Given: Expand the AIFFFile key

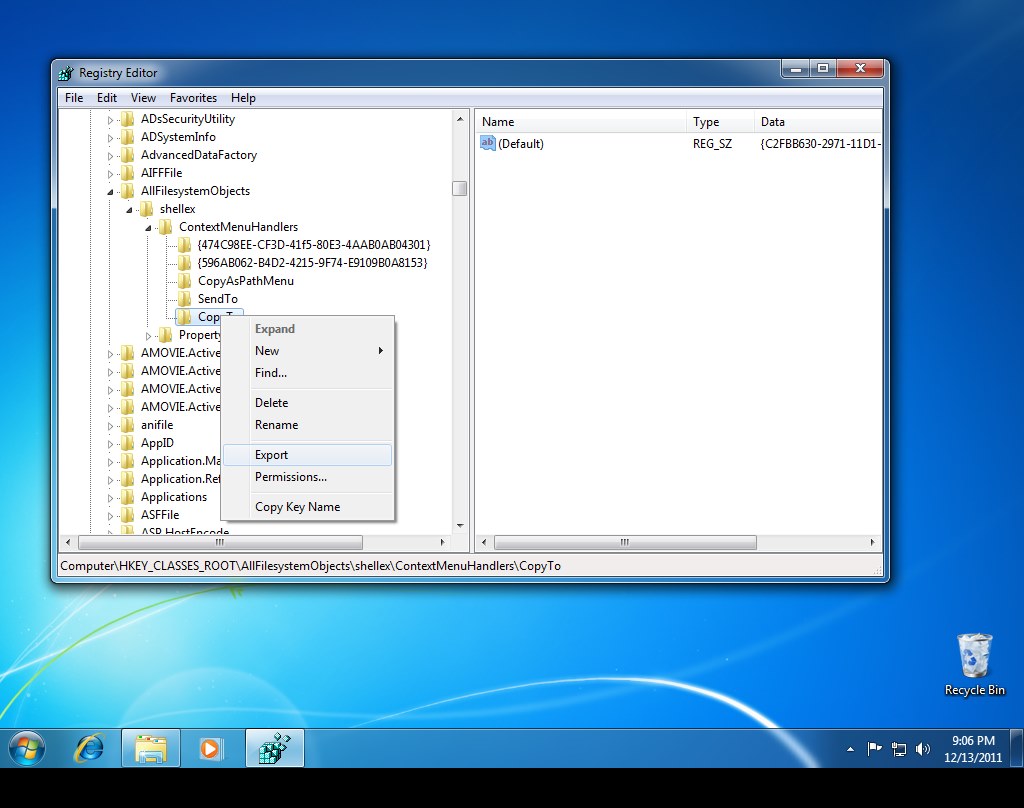Looking at the screenshot, I should click(x=110, y=174).
